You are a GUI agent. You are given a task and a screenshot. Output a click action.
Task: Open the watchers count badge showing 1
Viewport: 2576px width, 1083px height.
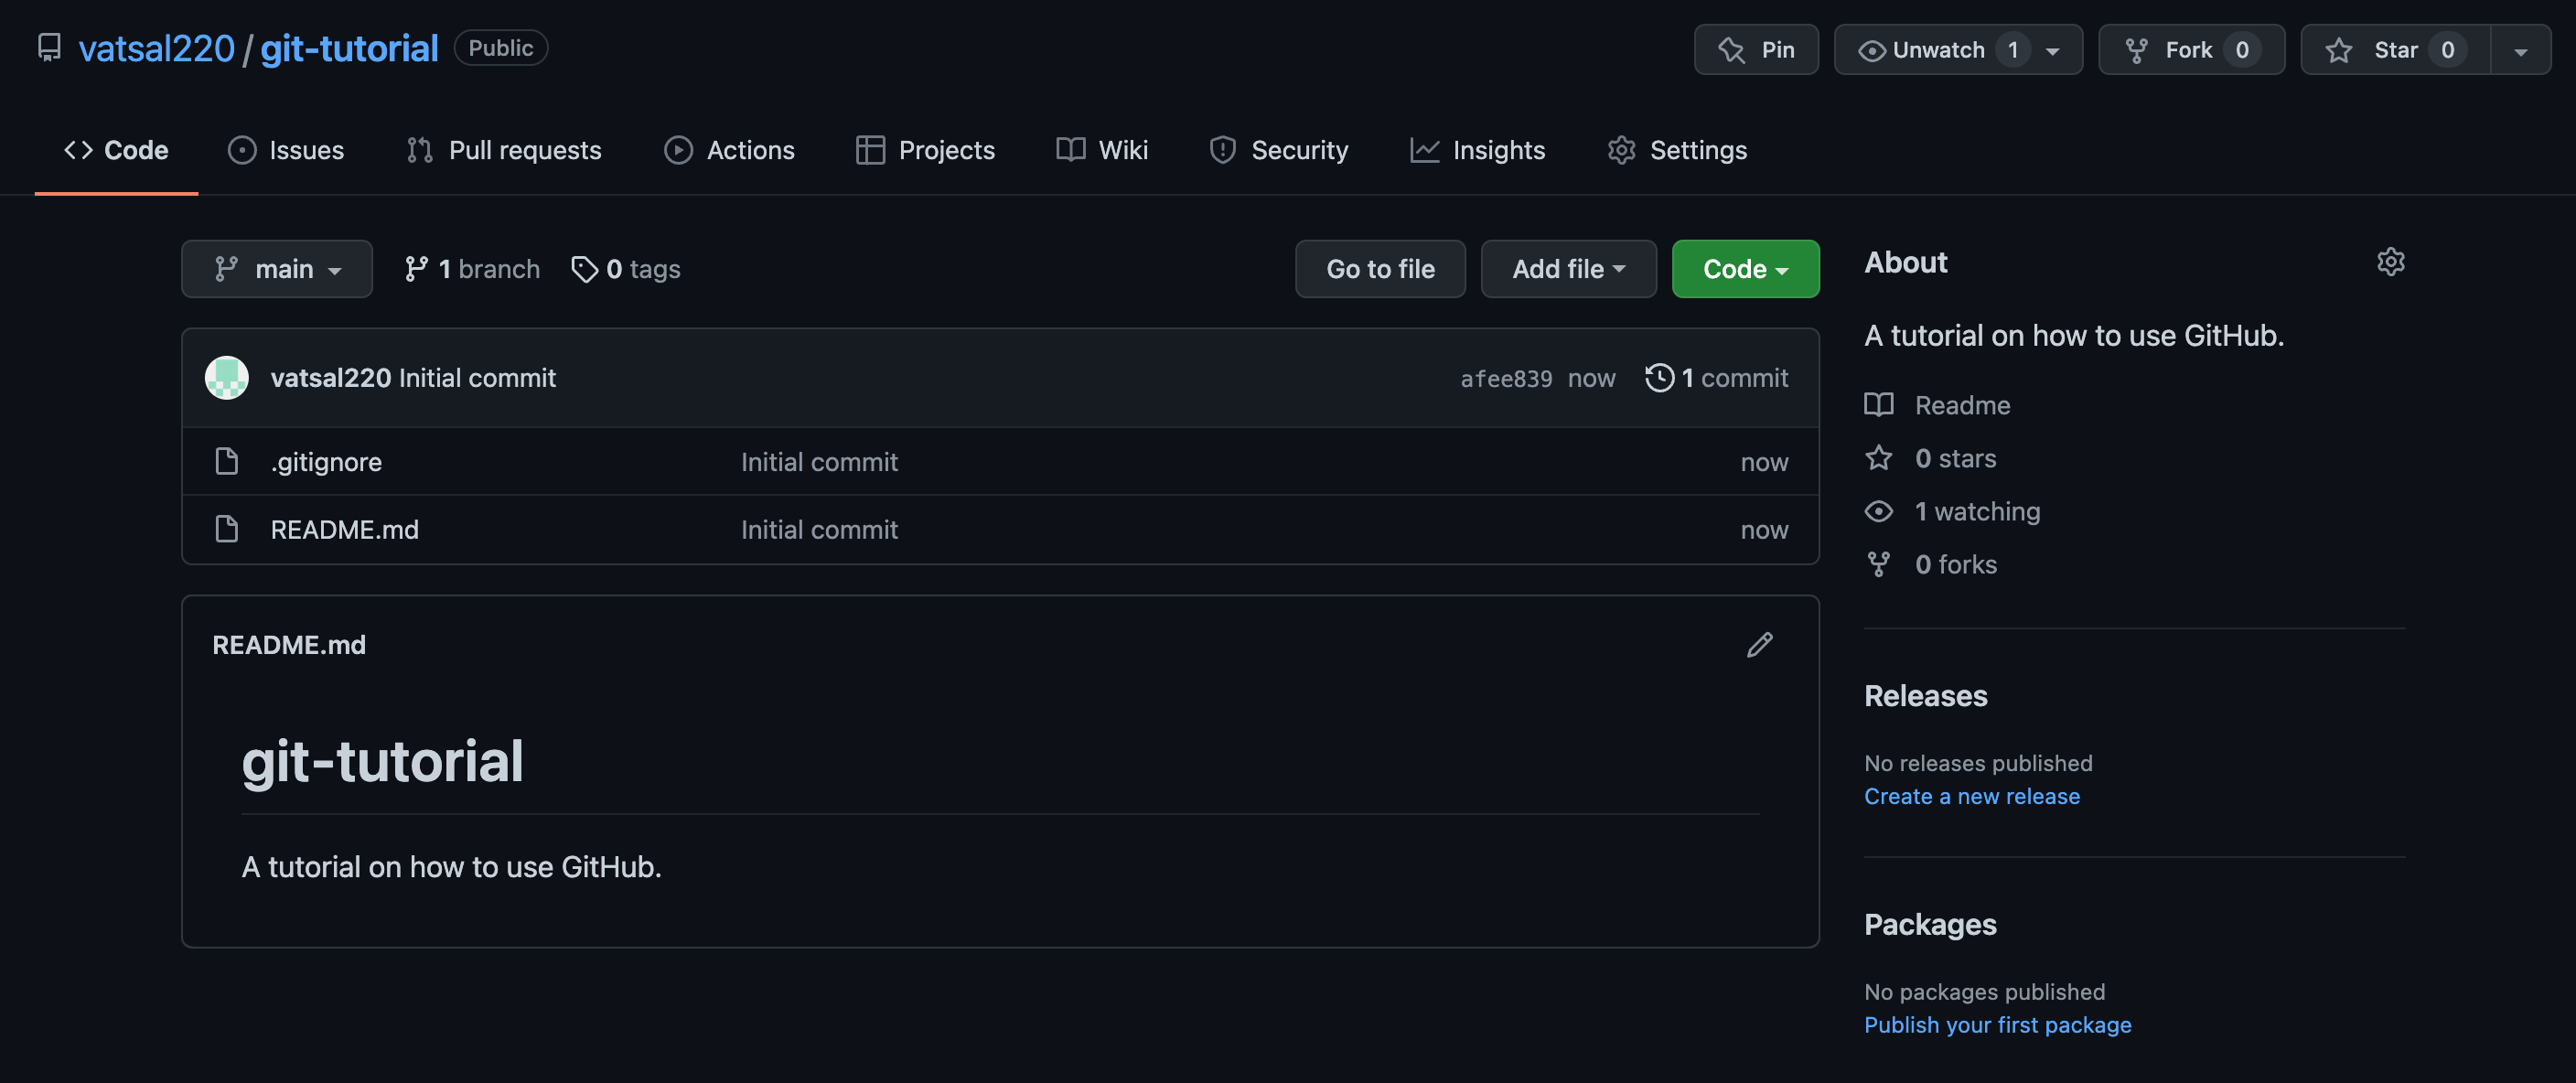pos(2012,49)
